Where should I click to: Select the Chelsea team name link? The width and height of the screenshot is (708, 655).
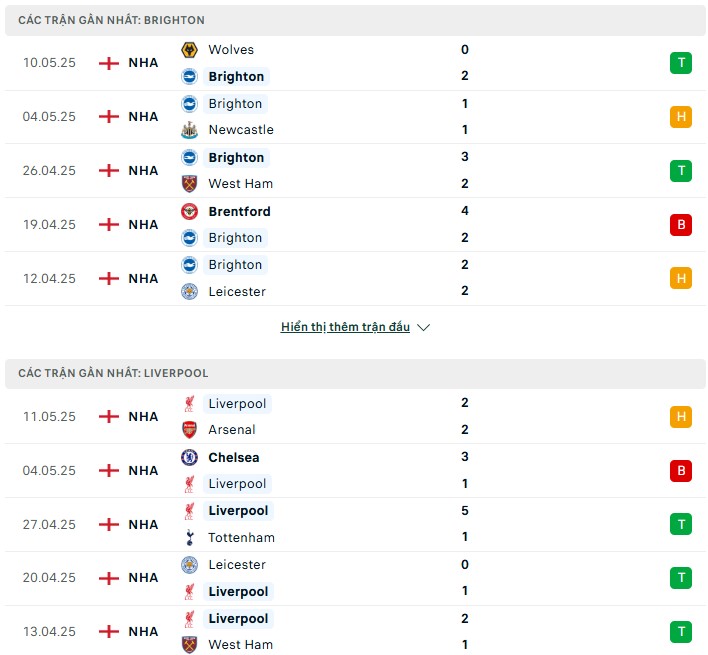tap(234, 457)
